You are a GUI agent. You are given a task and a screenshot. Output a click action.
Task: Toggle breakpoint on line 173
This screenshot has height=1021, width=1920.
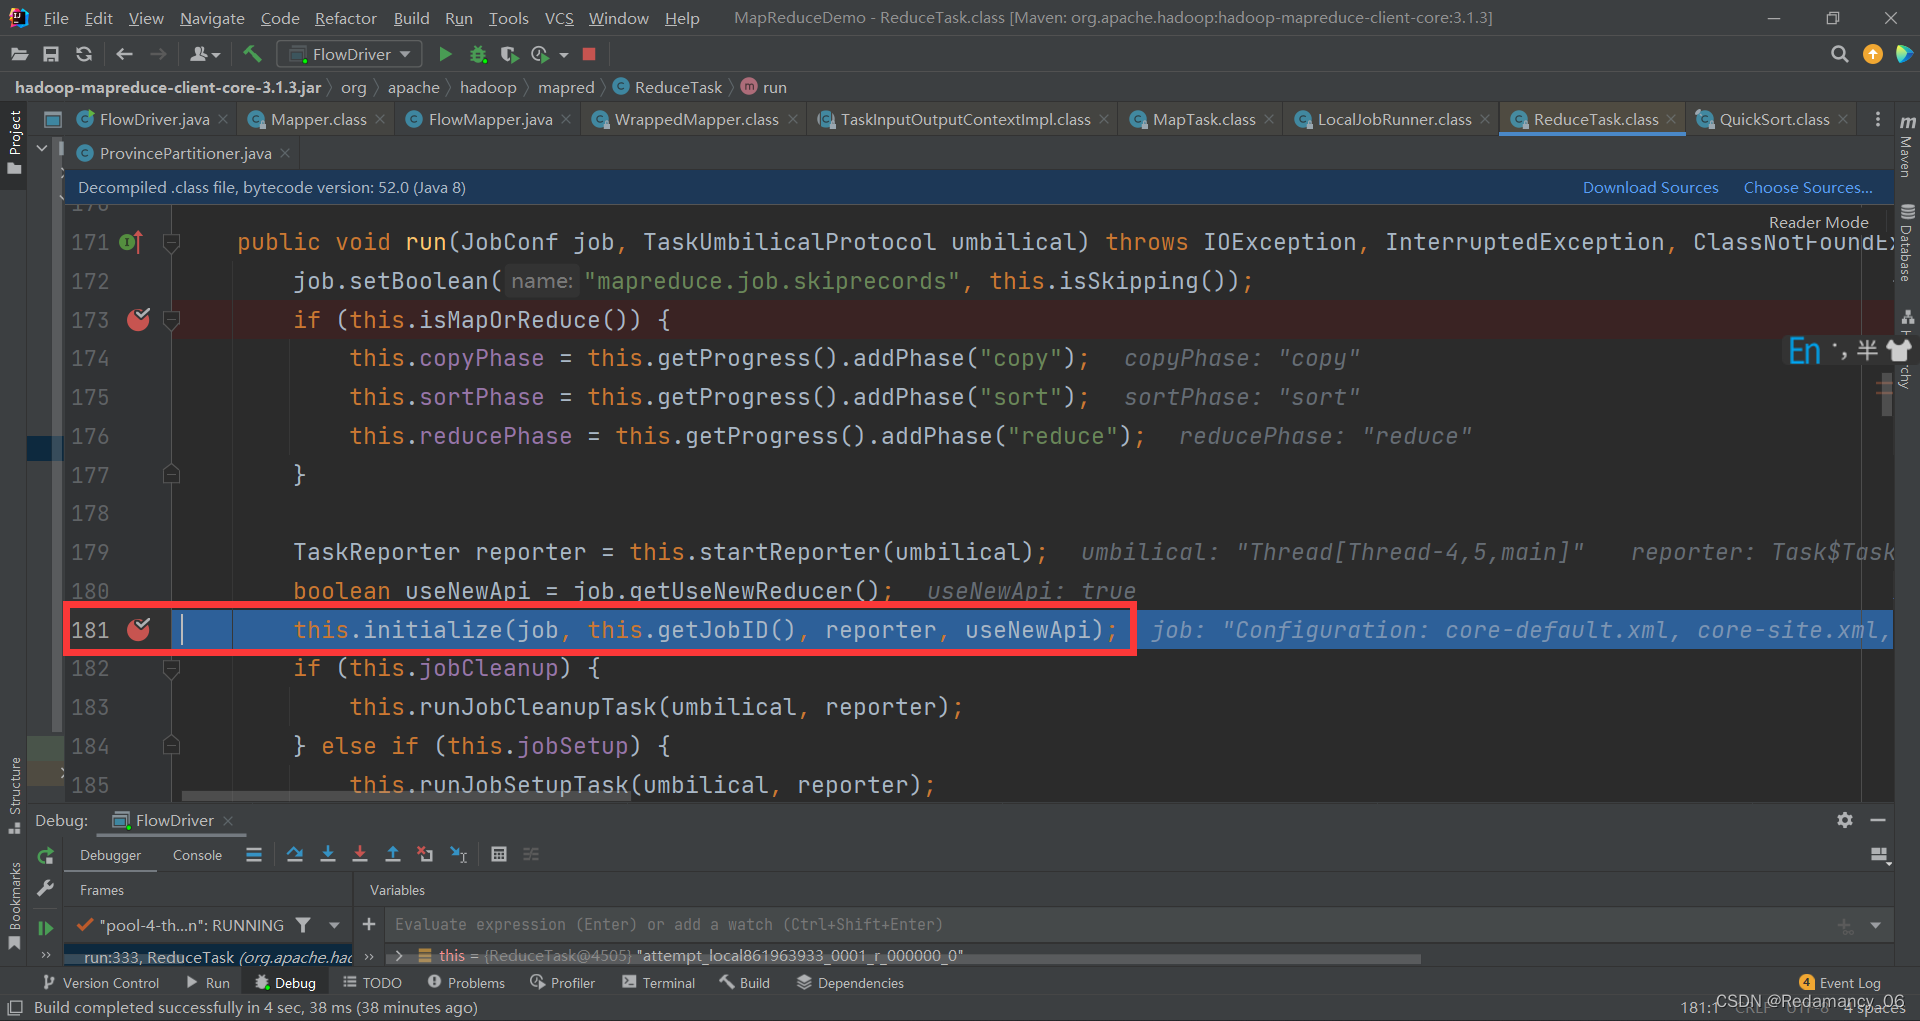139,319
